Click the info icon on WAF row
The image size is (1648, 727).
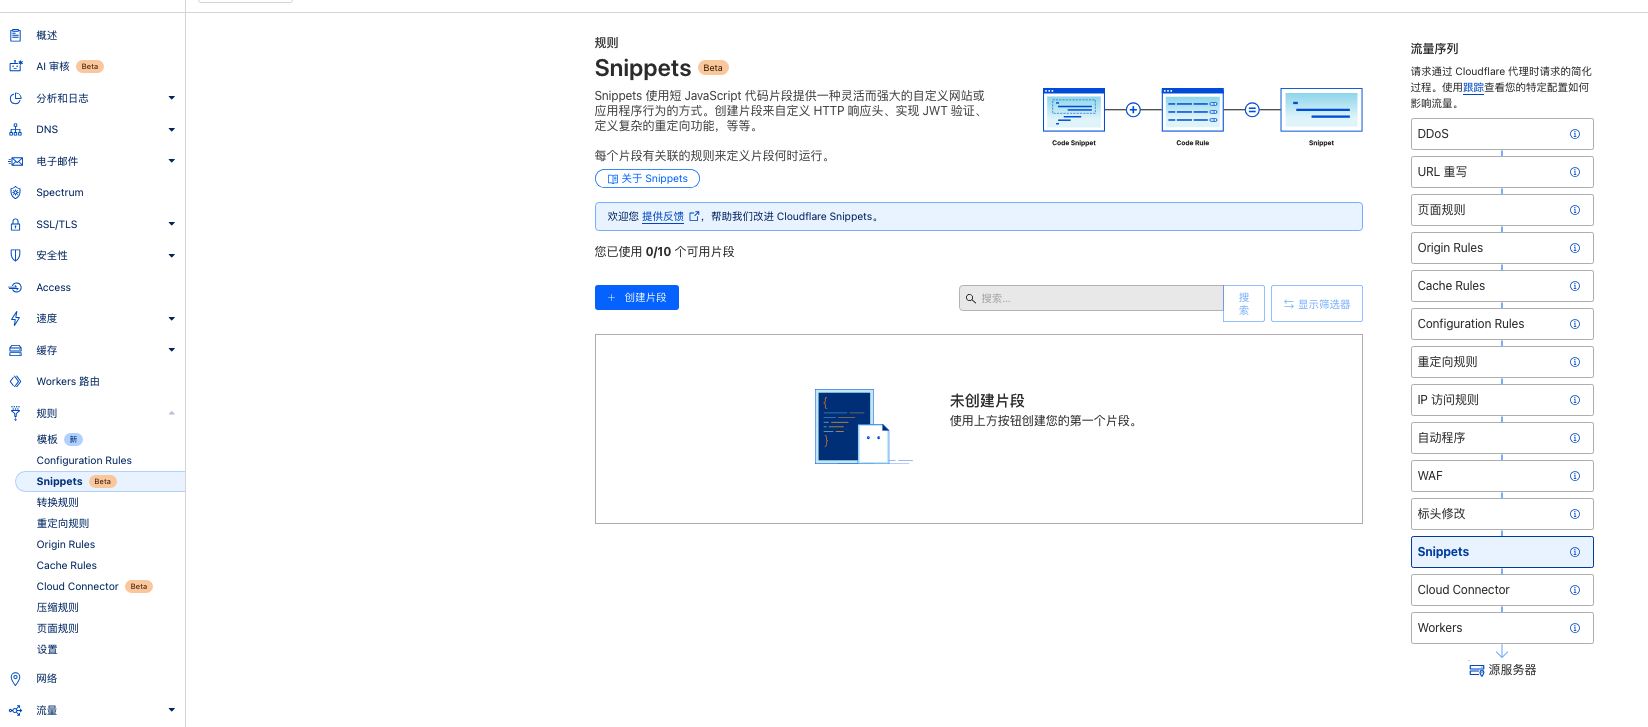tap(1574, 476)
